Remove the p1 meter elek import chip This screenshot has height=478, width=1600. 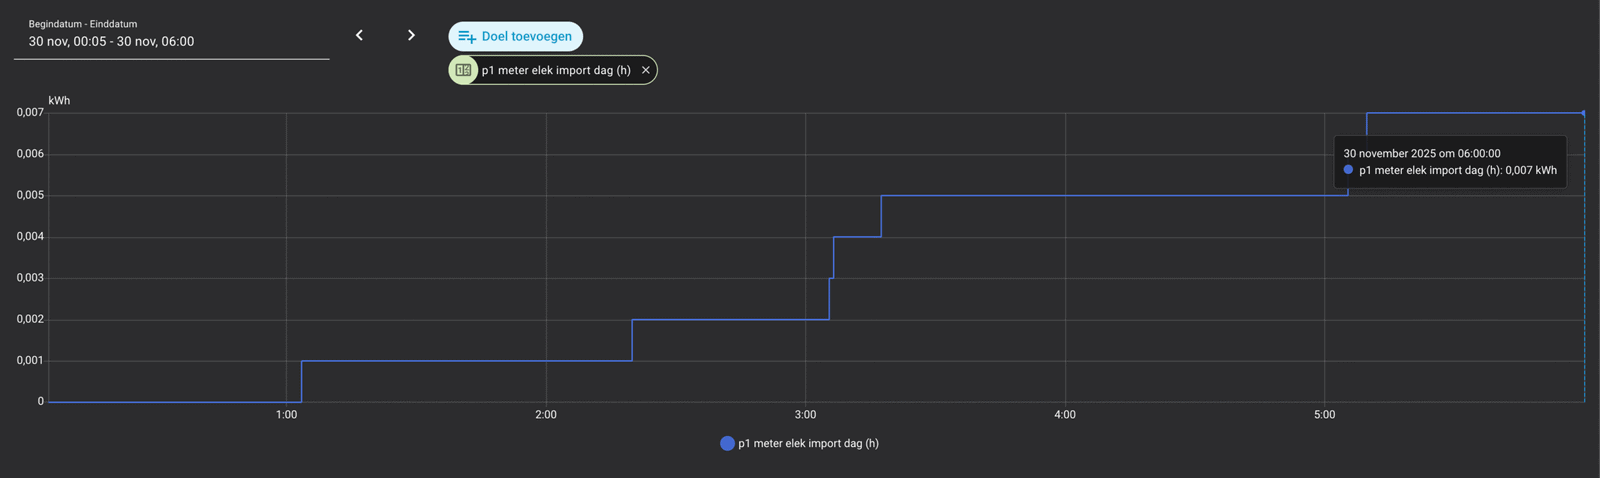coord(646,70)
